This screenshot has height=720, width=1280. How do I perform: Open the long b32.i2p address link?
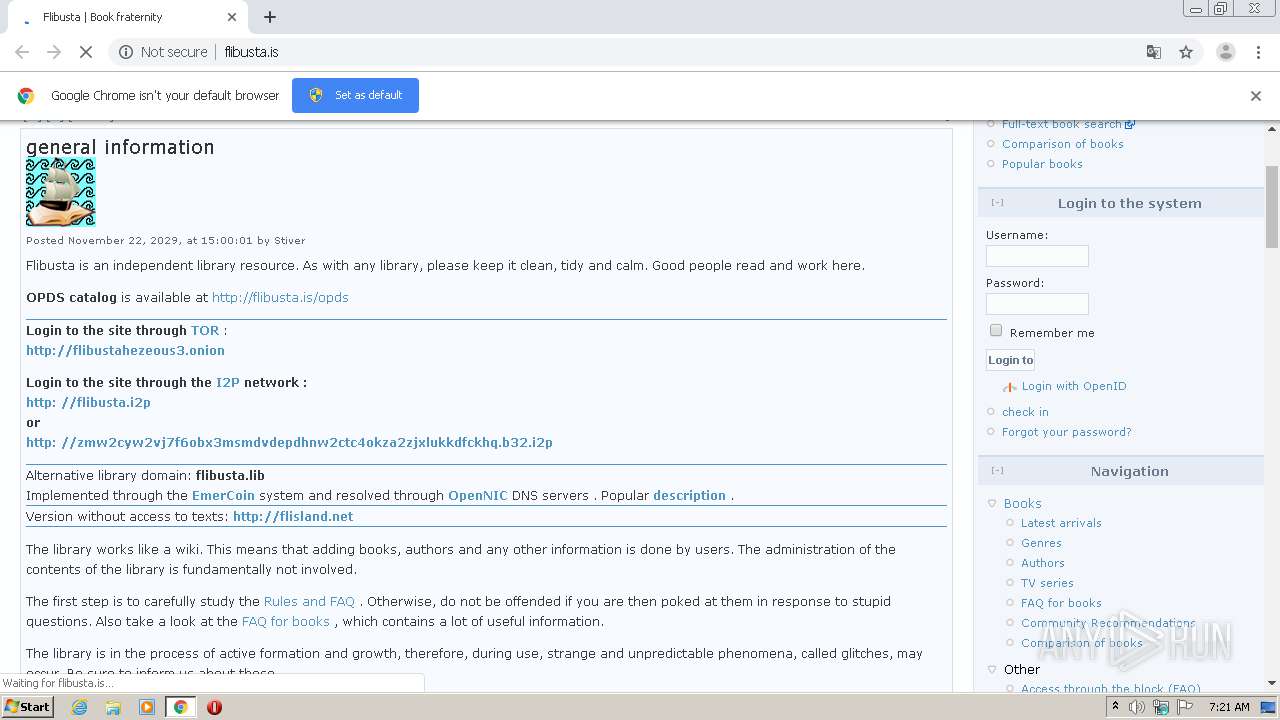click(289, 442)
